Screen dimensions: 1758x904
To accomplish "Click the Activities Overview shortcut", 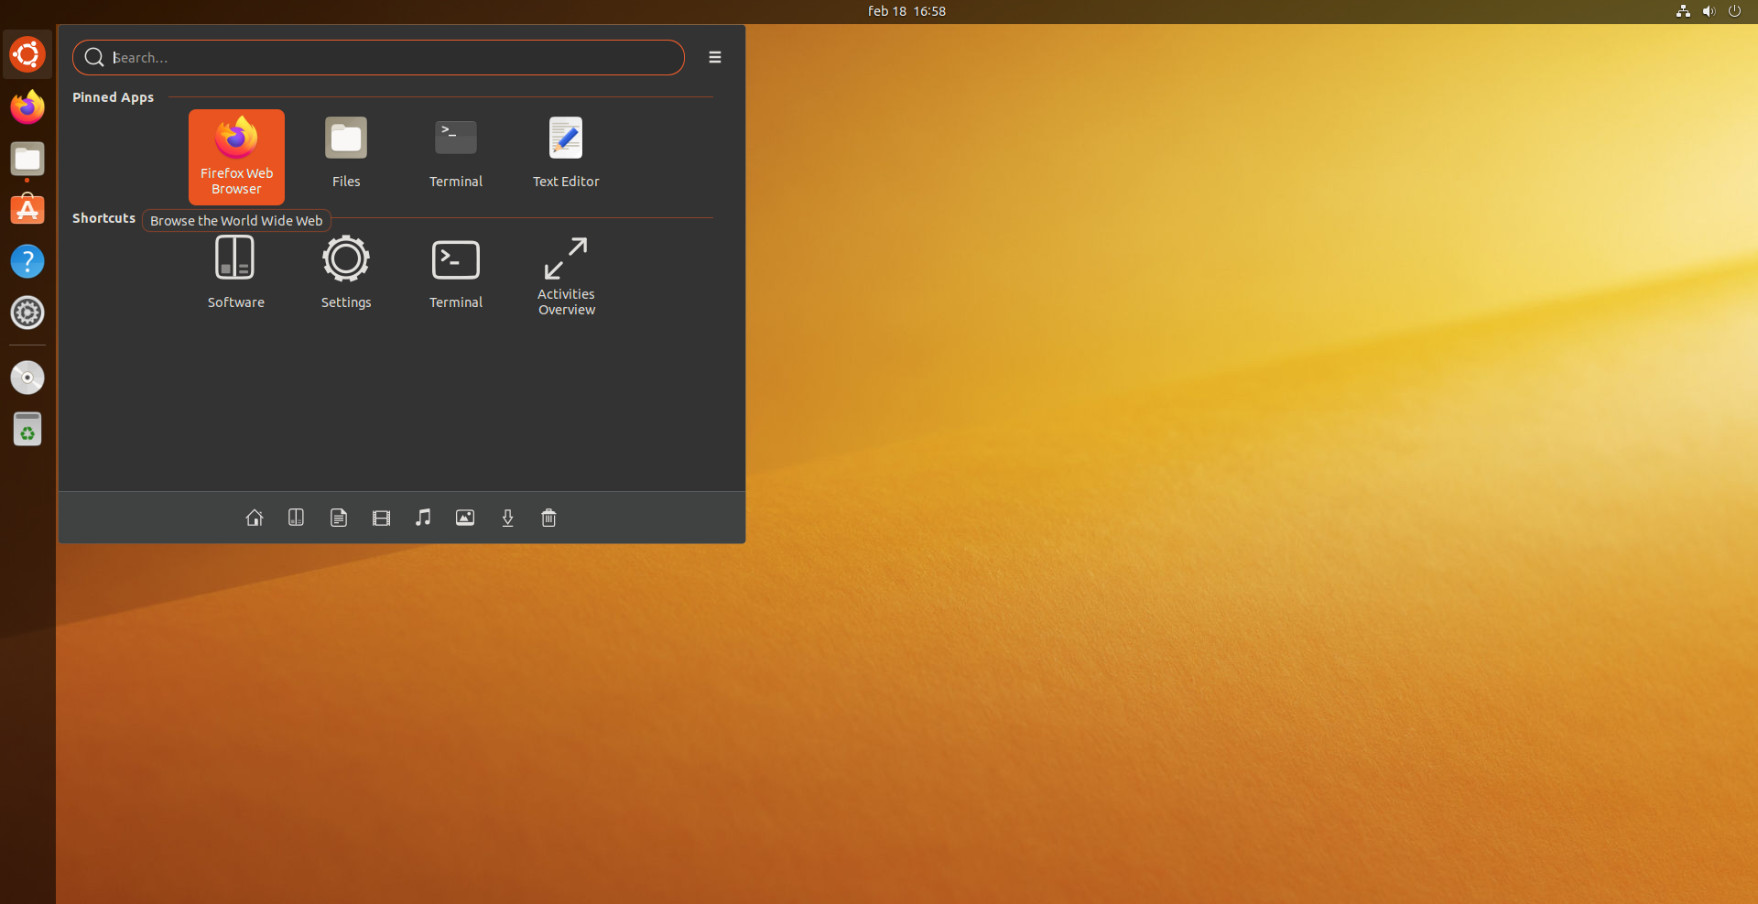I will tap(566, 275).
